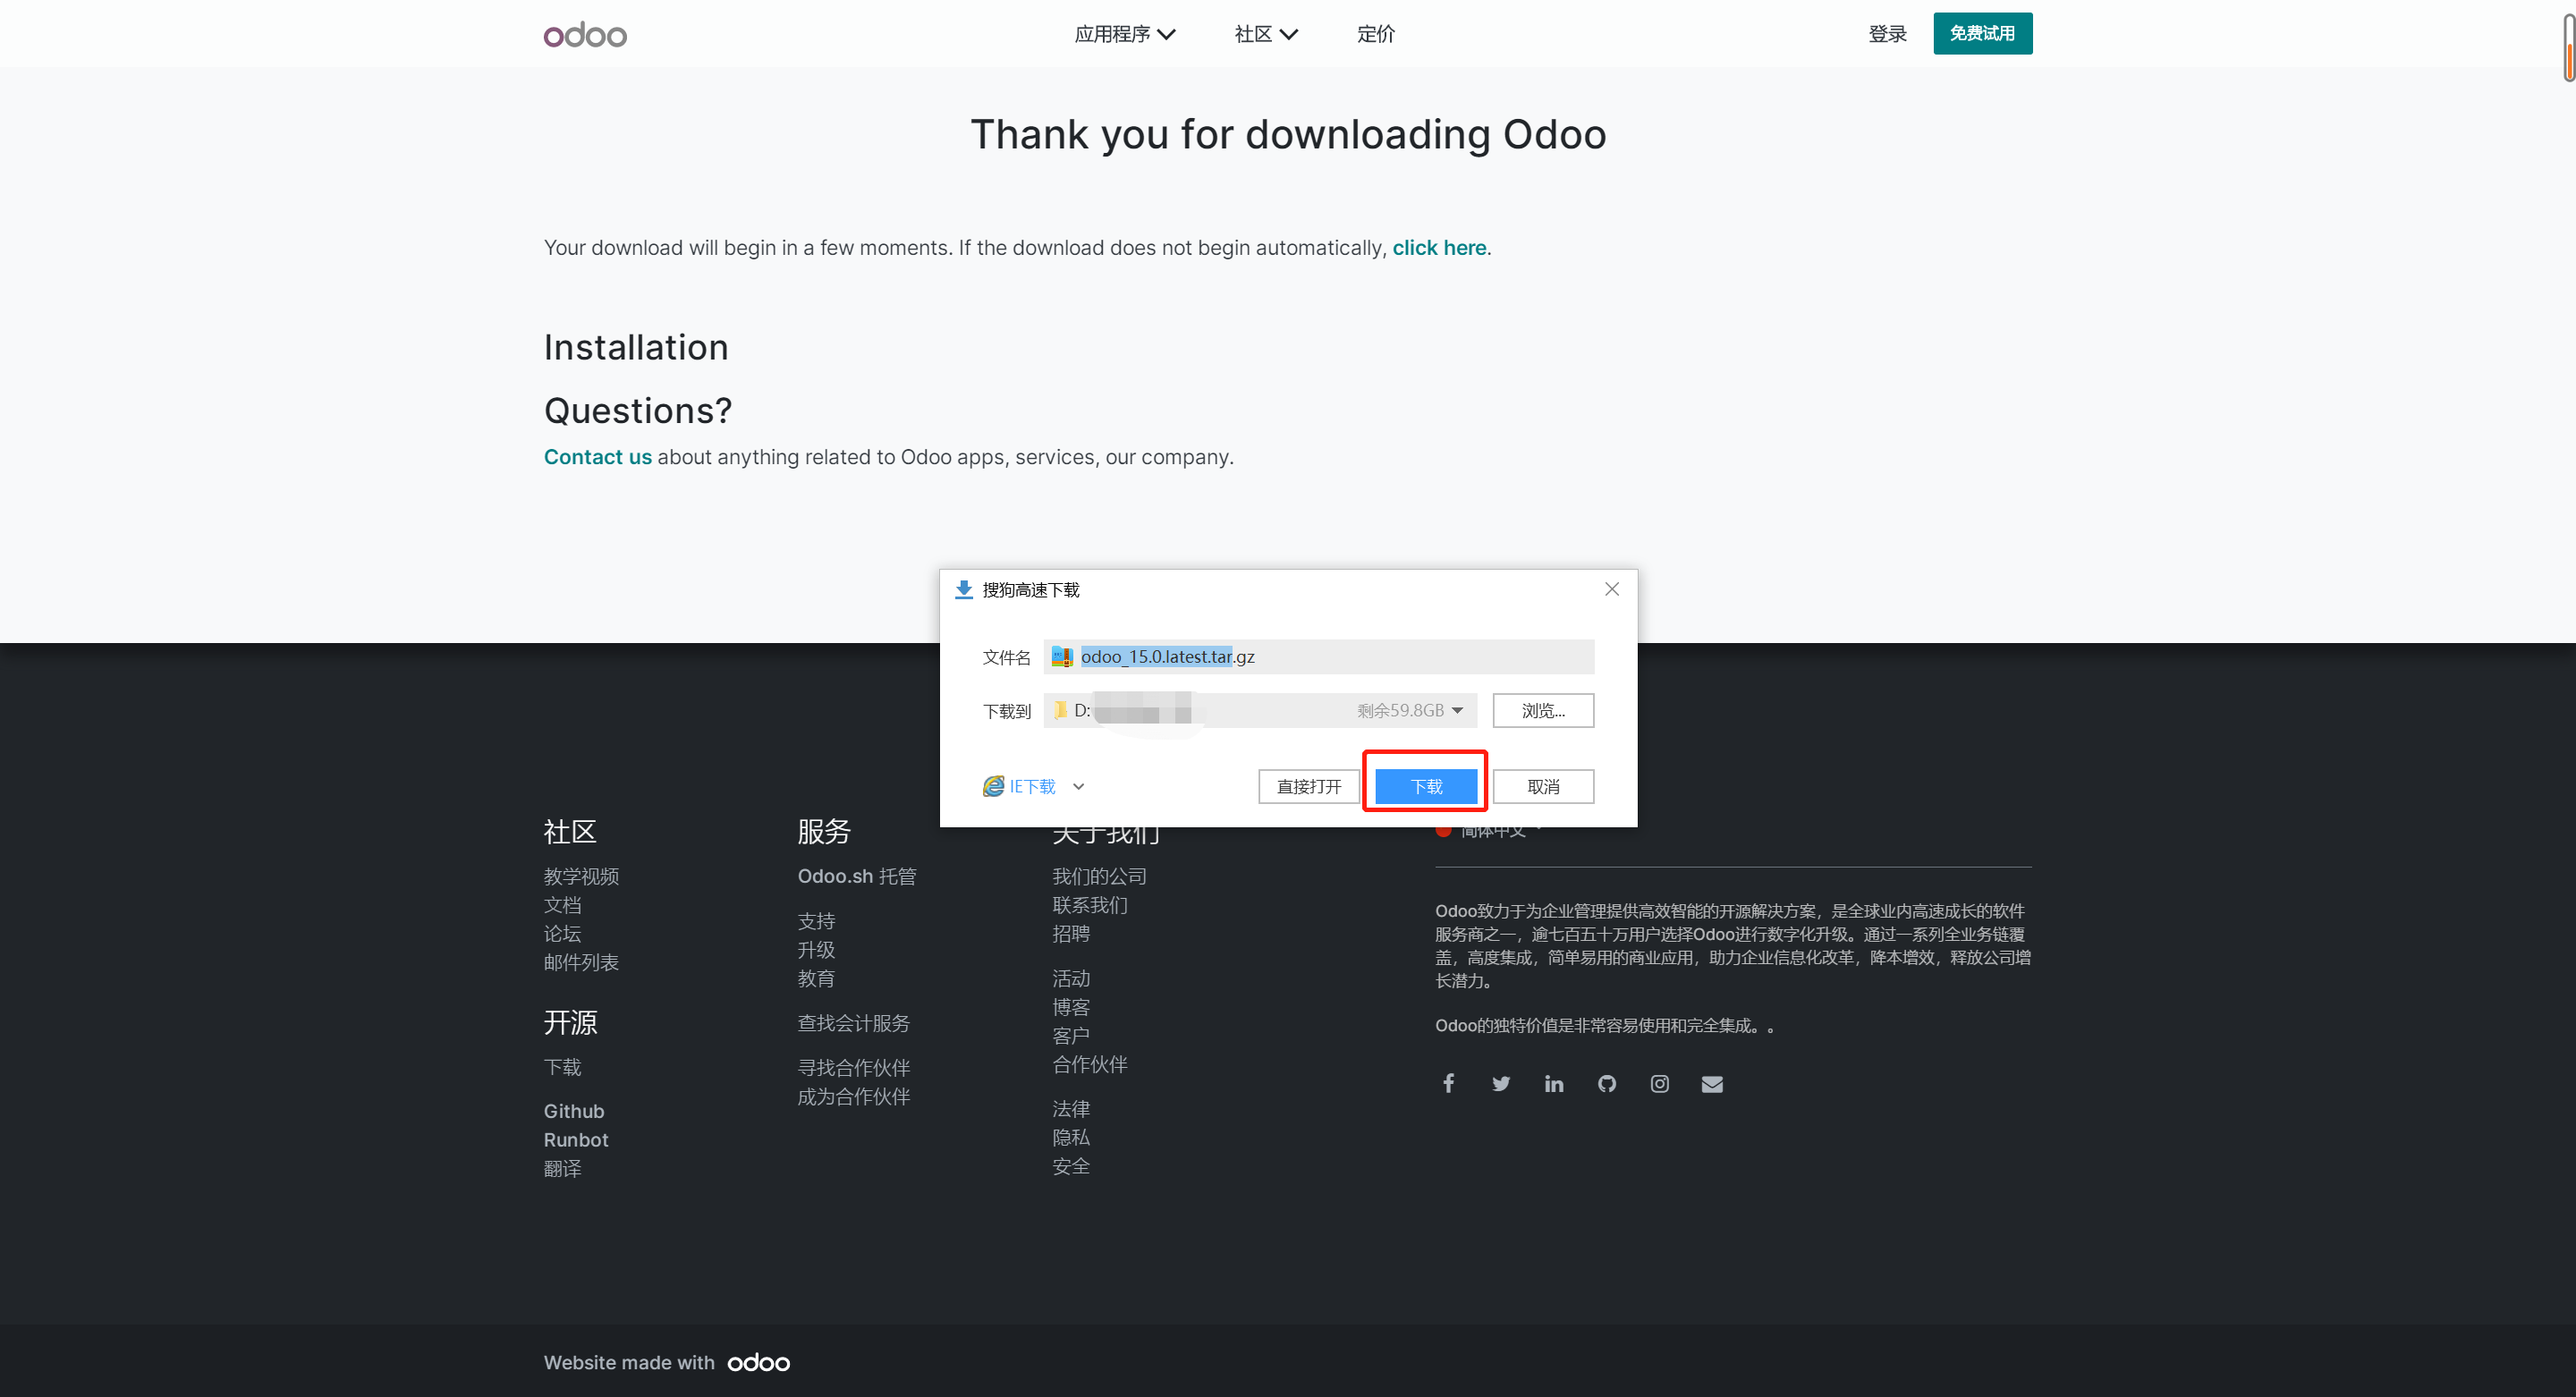This screenshot has width=2576, height=1397.
Task: Close the Sogou download dialog
Action: coord(1612,589)
